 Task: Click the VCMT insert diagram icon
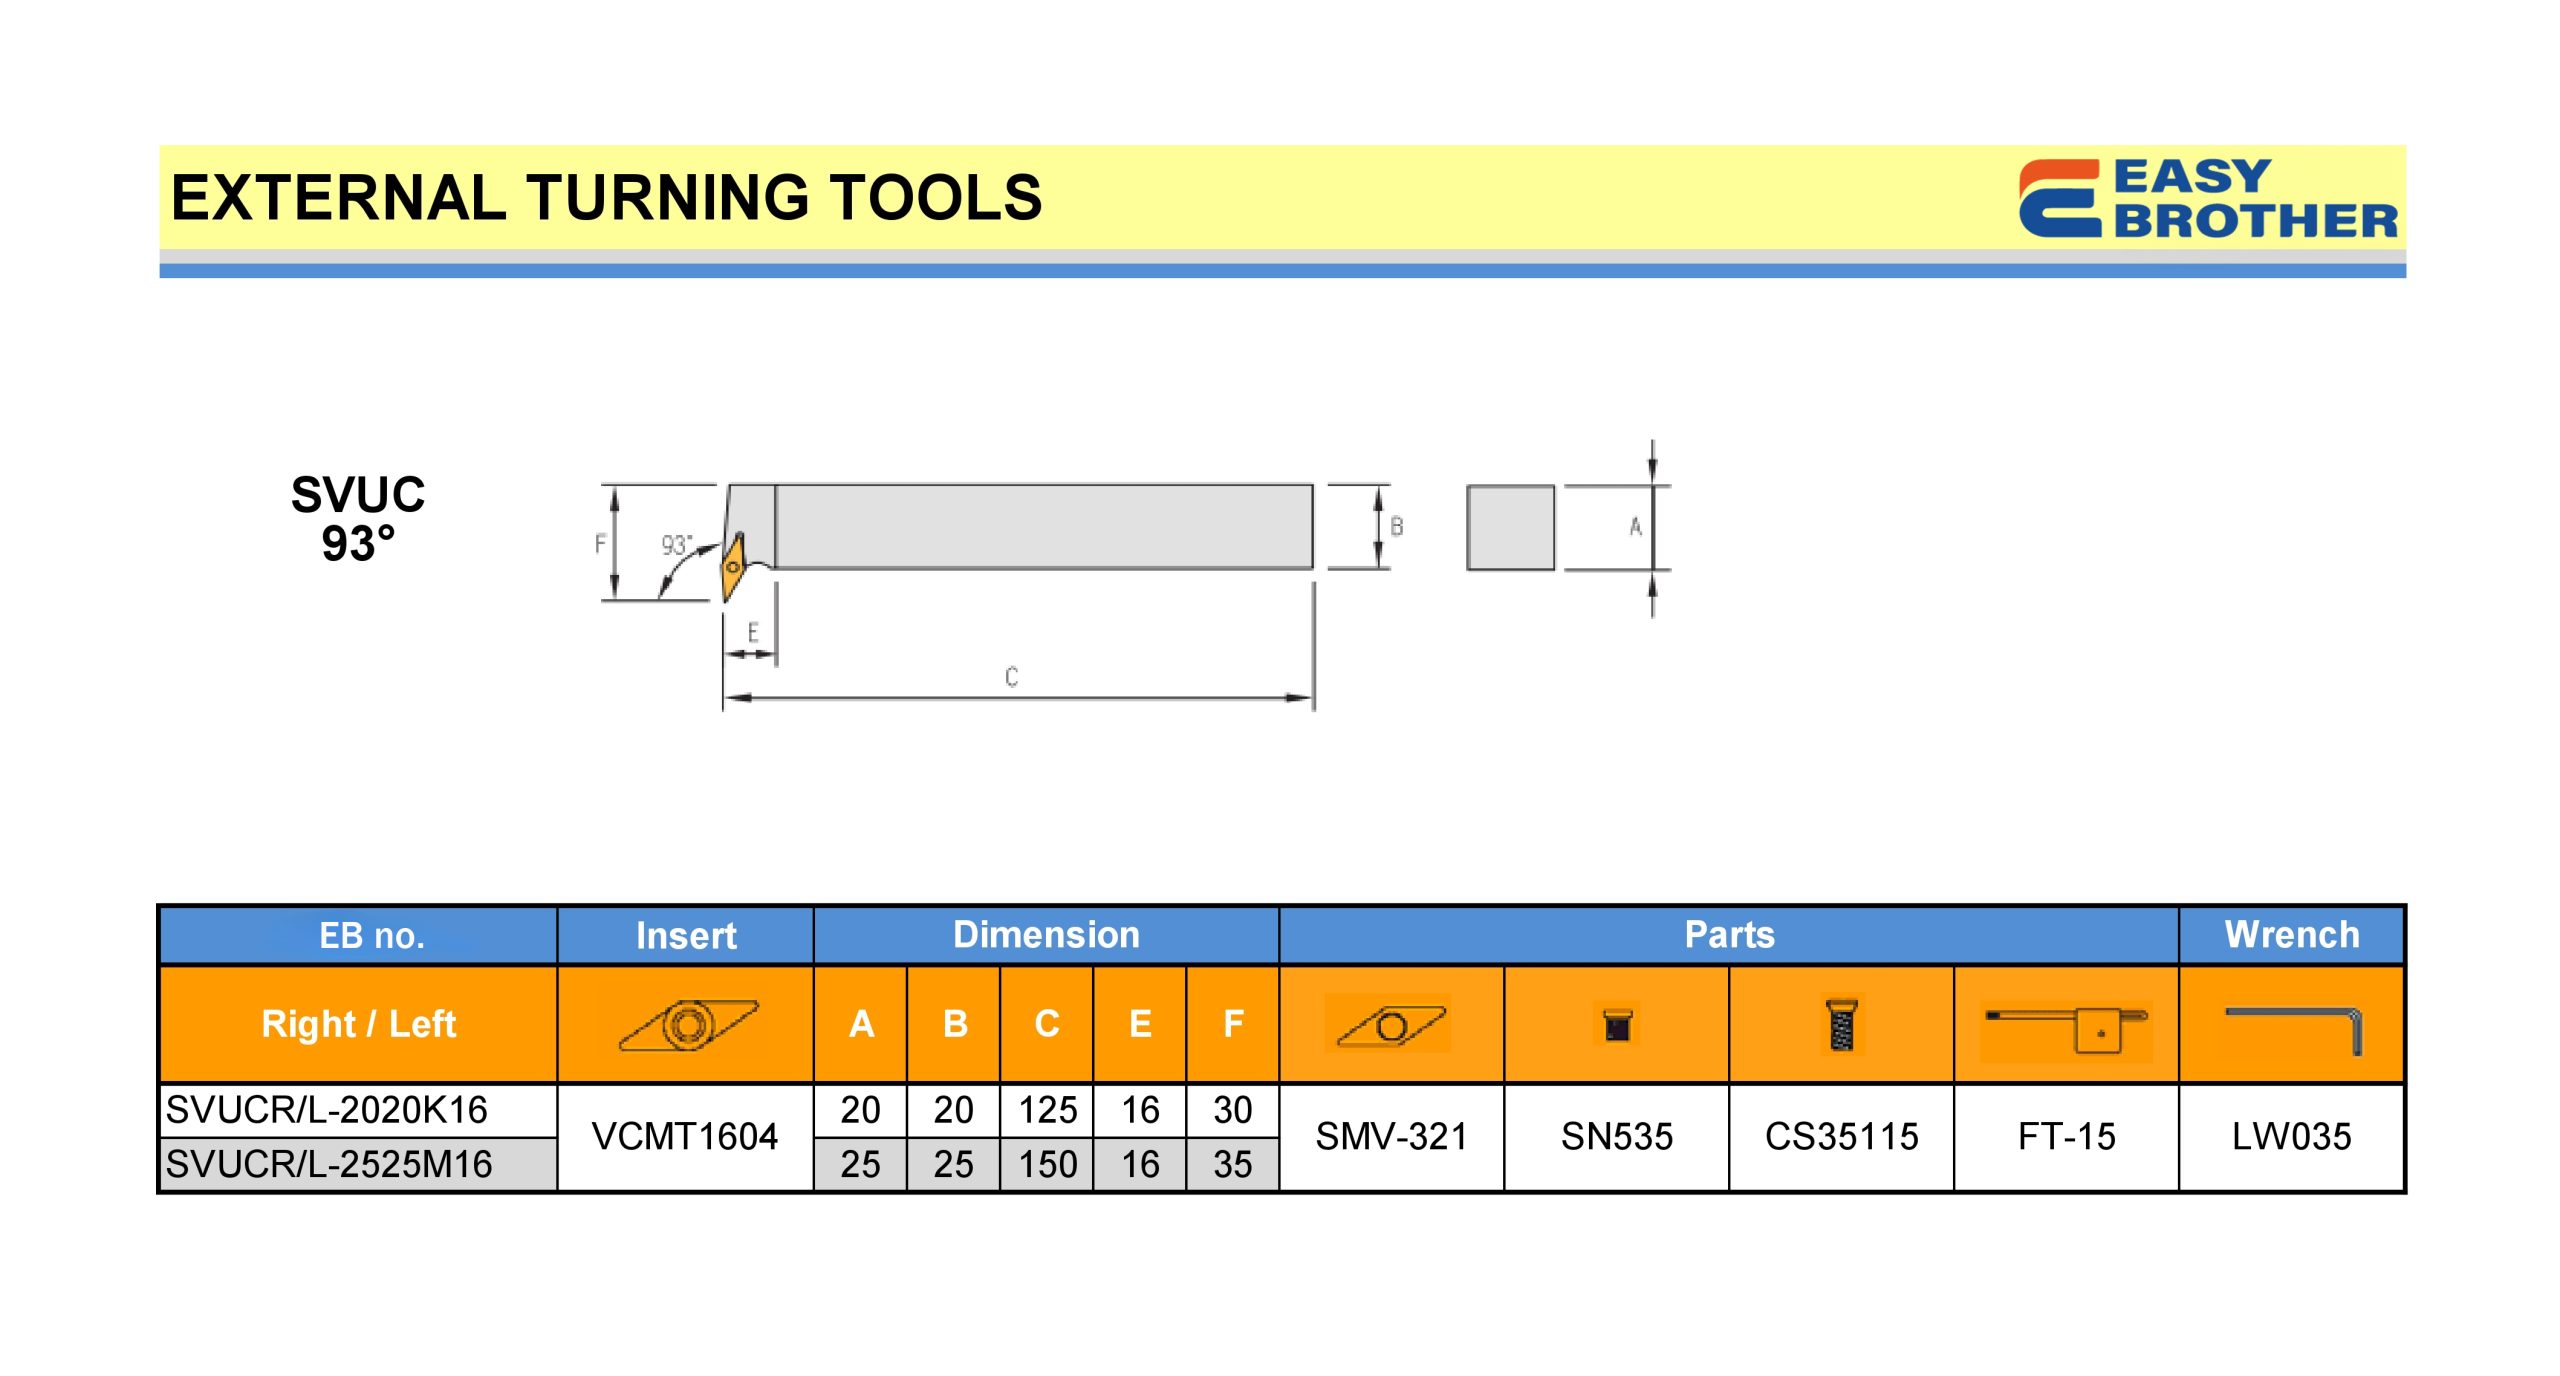coord(688,1024)
